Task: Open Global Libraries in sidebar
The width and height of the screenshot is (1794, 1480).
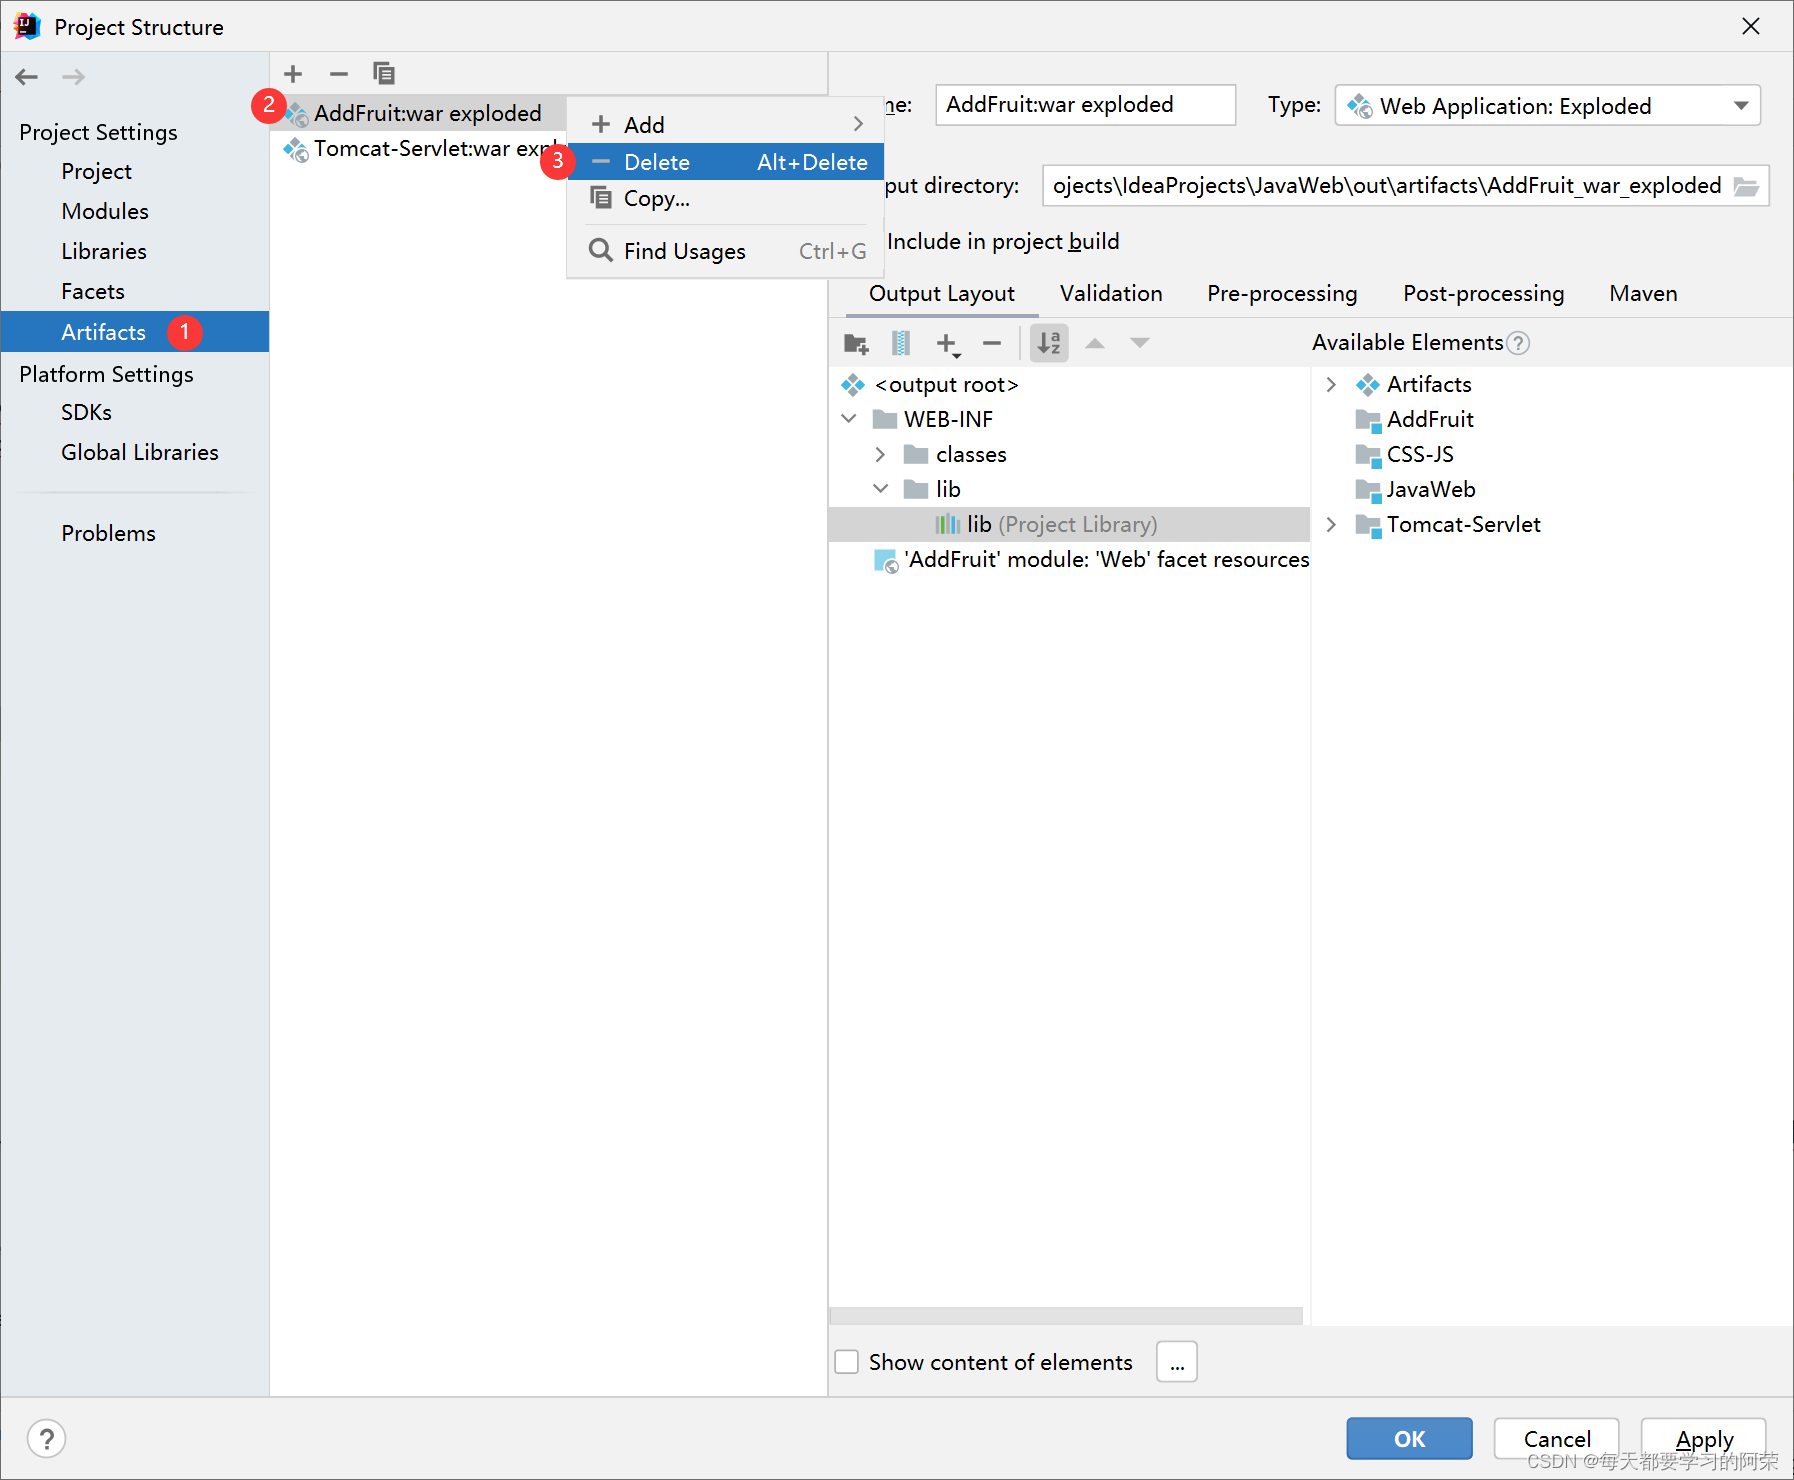Action: tap(140, 452)
